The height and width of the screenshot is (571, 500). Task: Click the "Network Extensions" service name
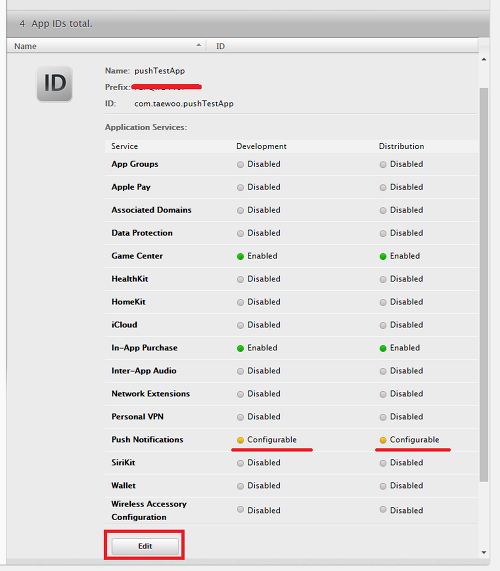150,394
